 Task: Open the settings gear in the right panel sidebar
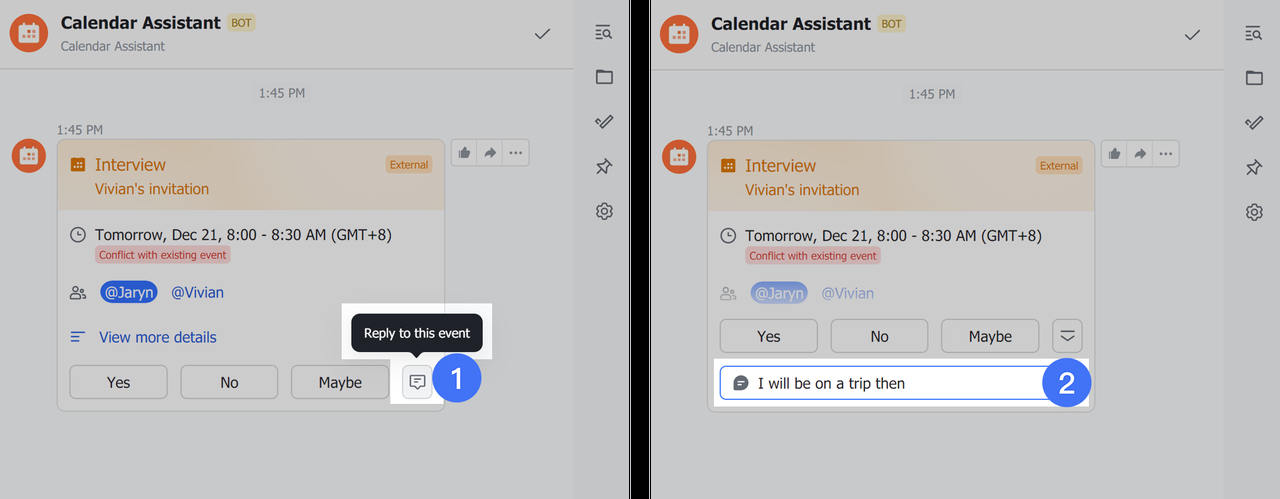[1254, 212]
